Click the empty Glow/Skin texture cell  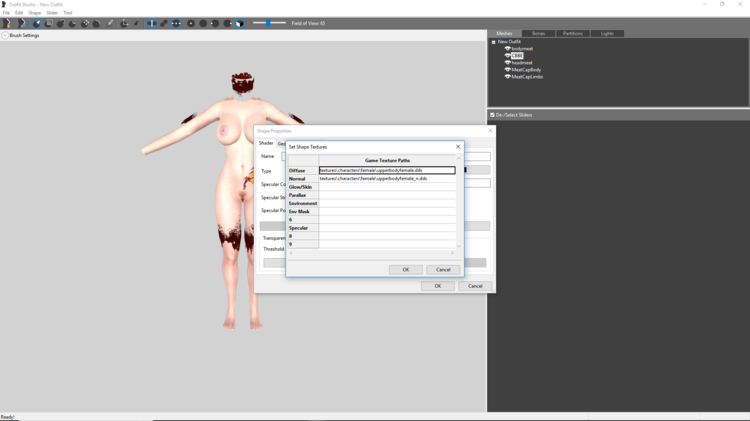pos(387,187)
